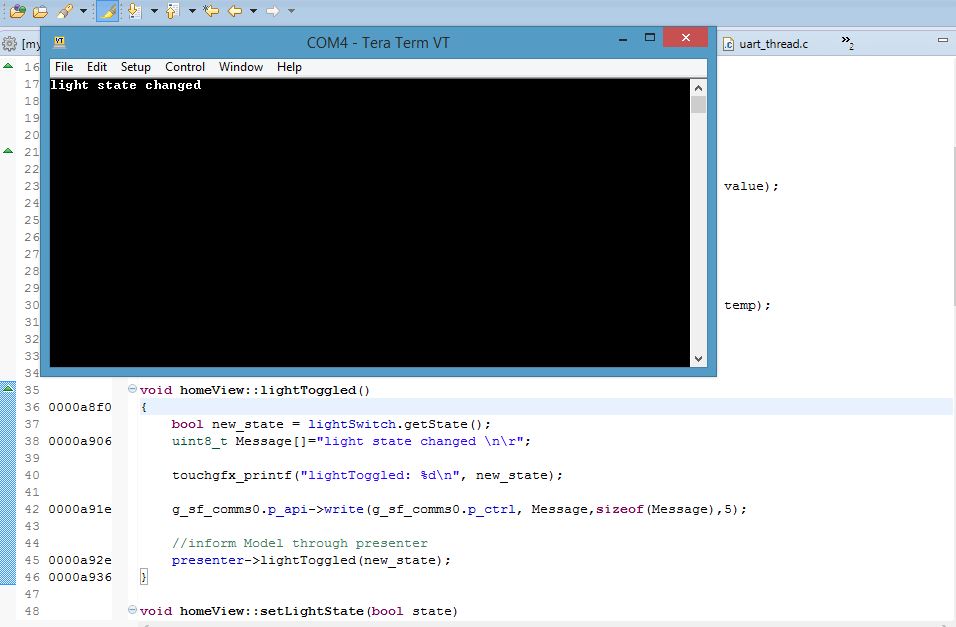Click the presenter->lightToggled(new_state) line
956x627 pixels.
[311, 560]
